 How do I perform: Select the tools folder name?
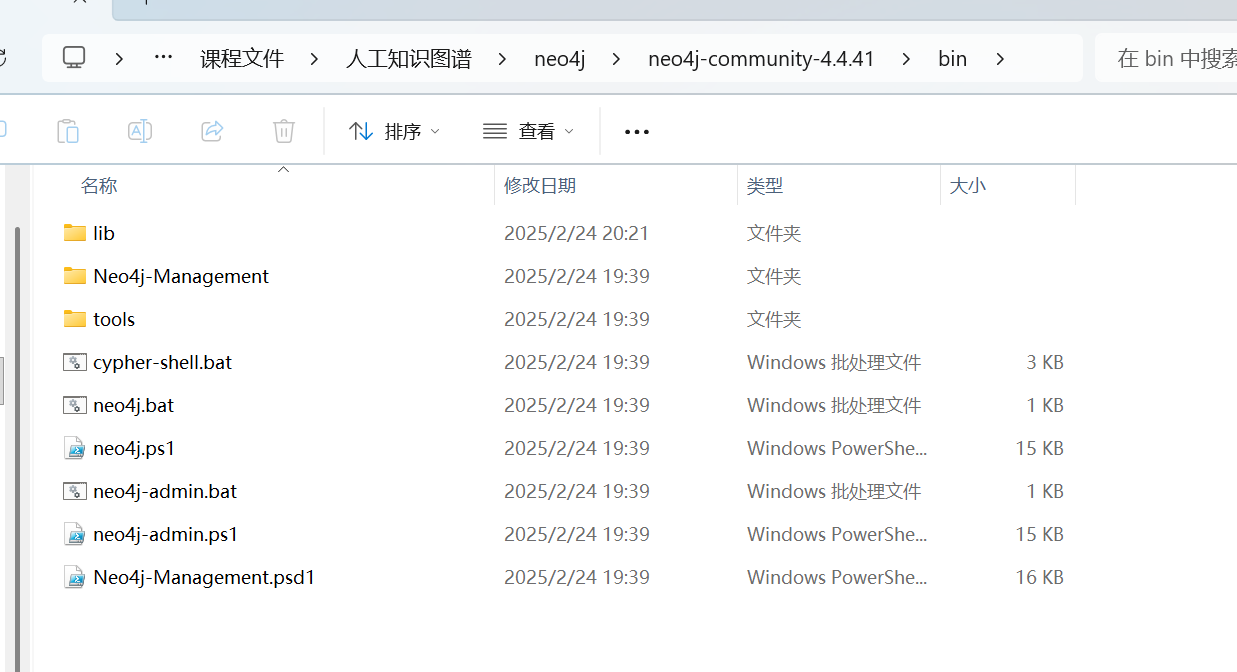(114, 319)
